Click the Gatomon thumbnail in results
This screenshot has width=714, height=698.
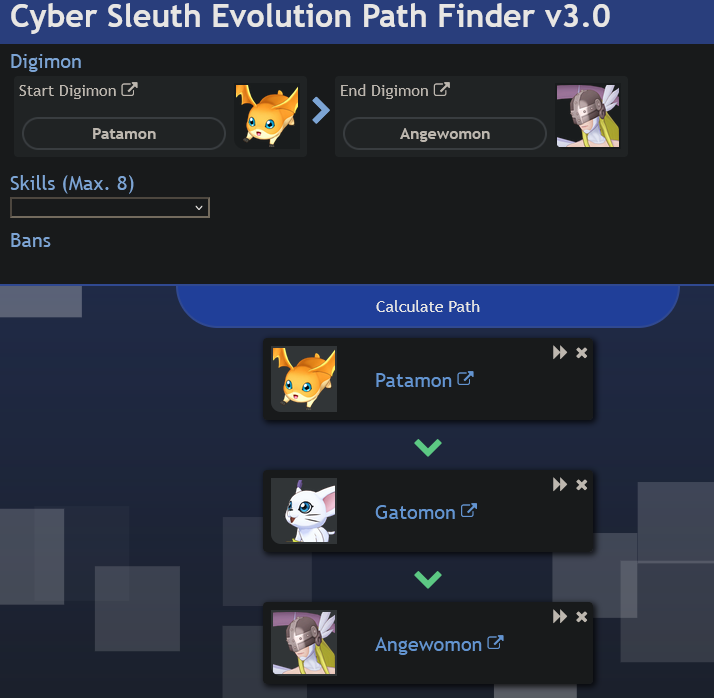click(x=304, y=511)
